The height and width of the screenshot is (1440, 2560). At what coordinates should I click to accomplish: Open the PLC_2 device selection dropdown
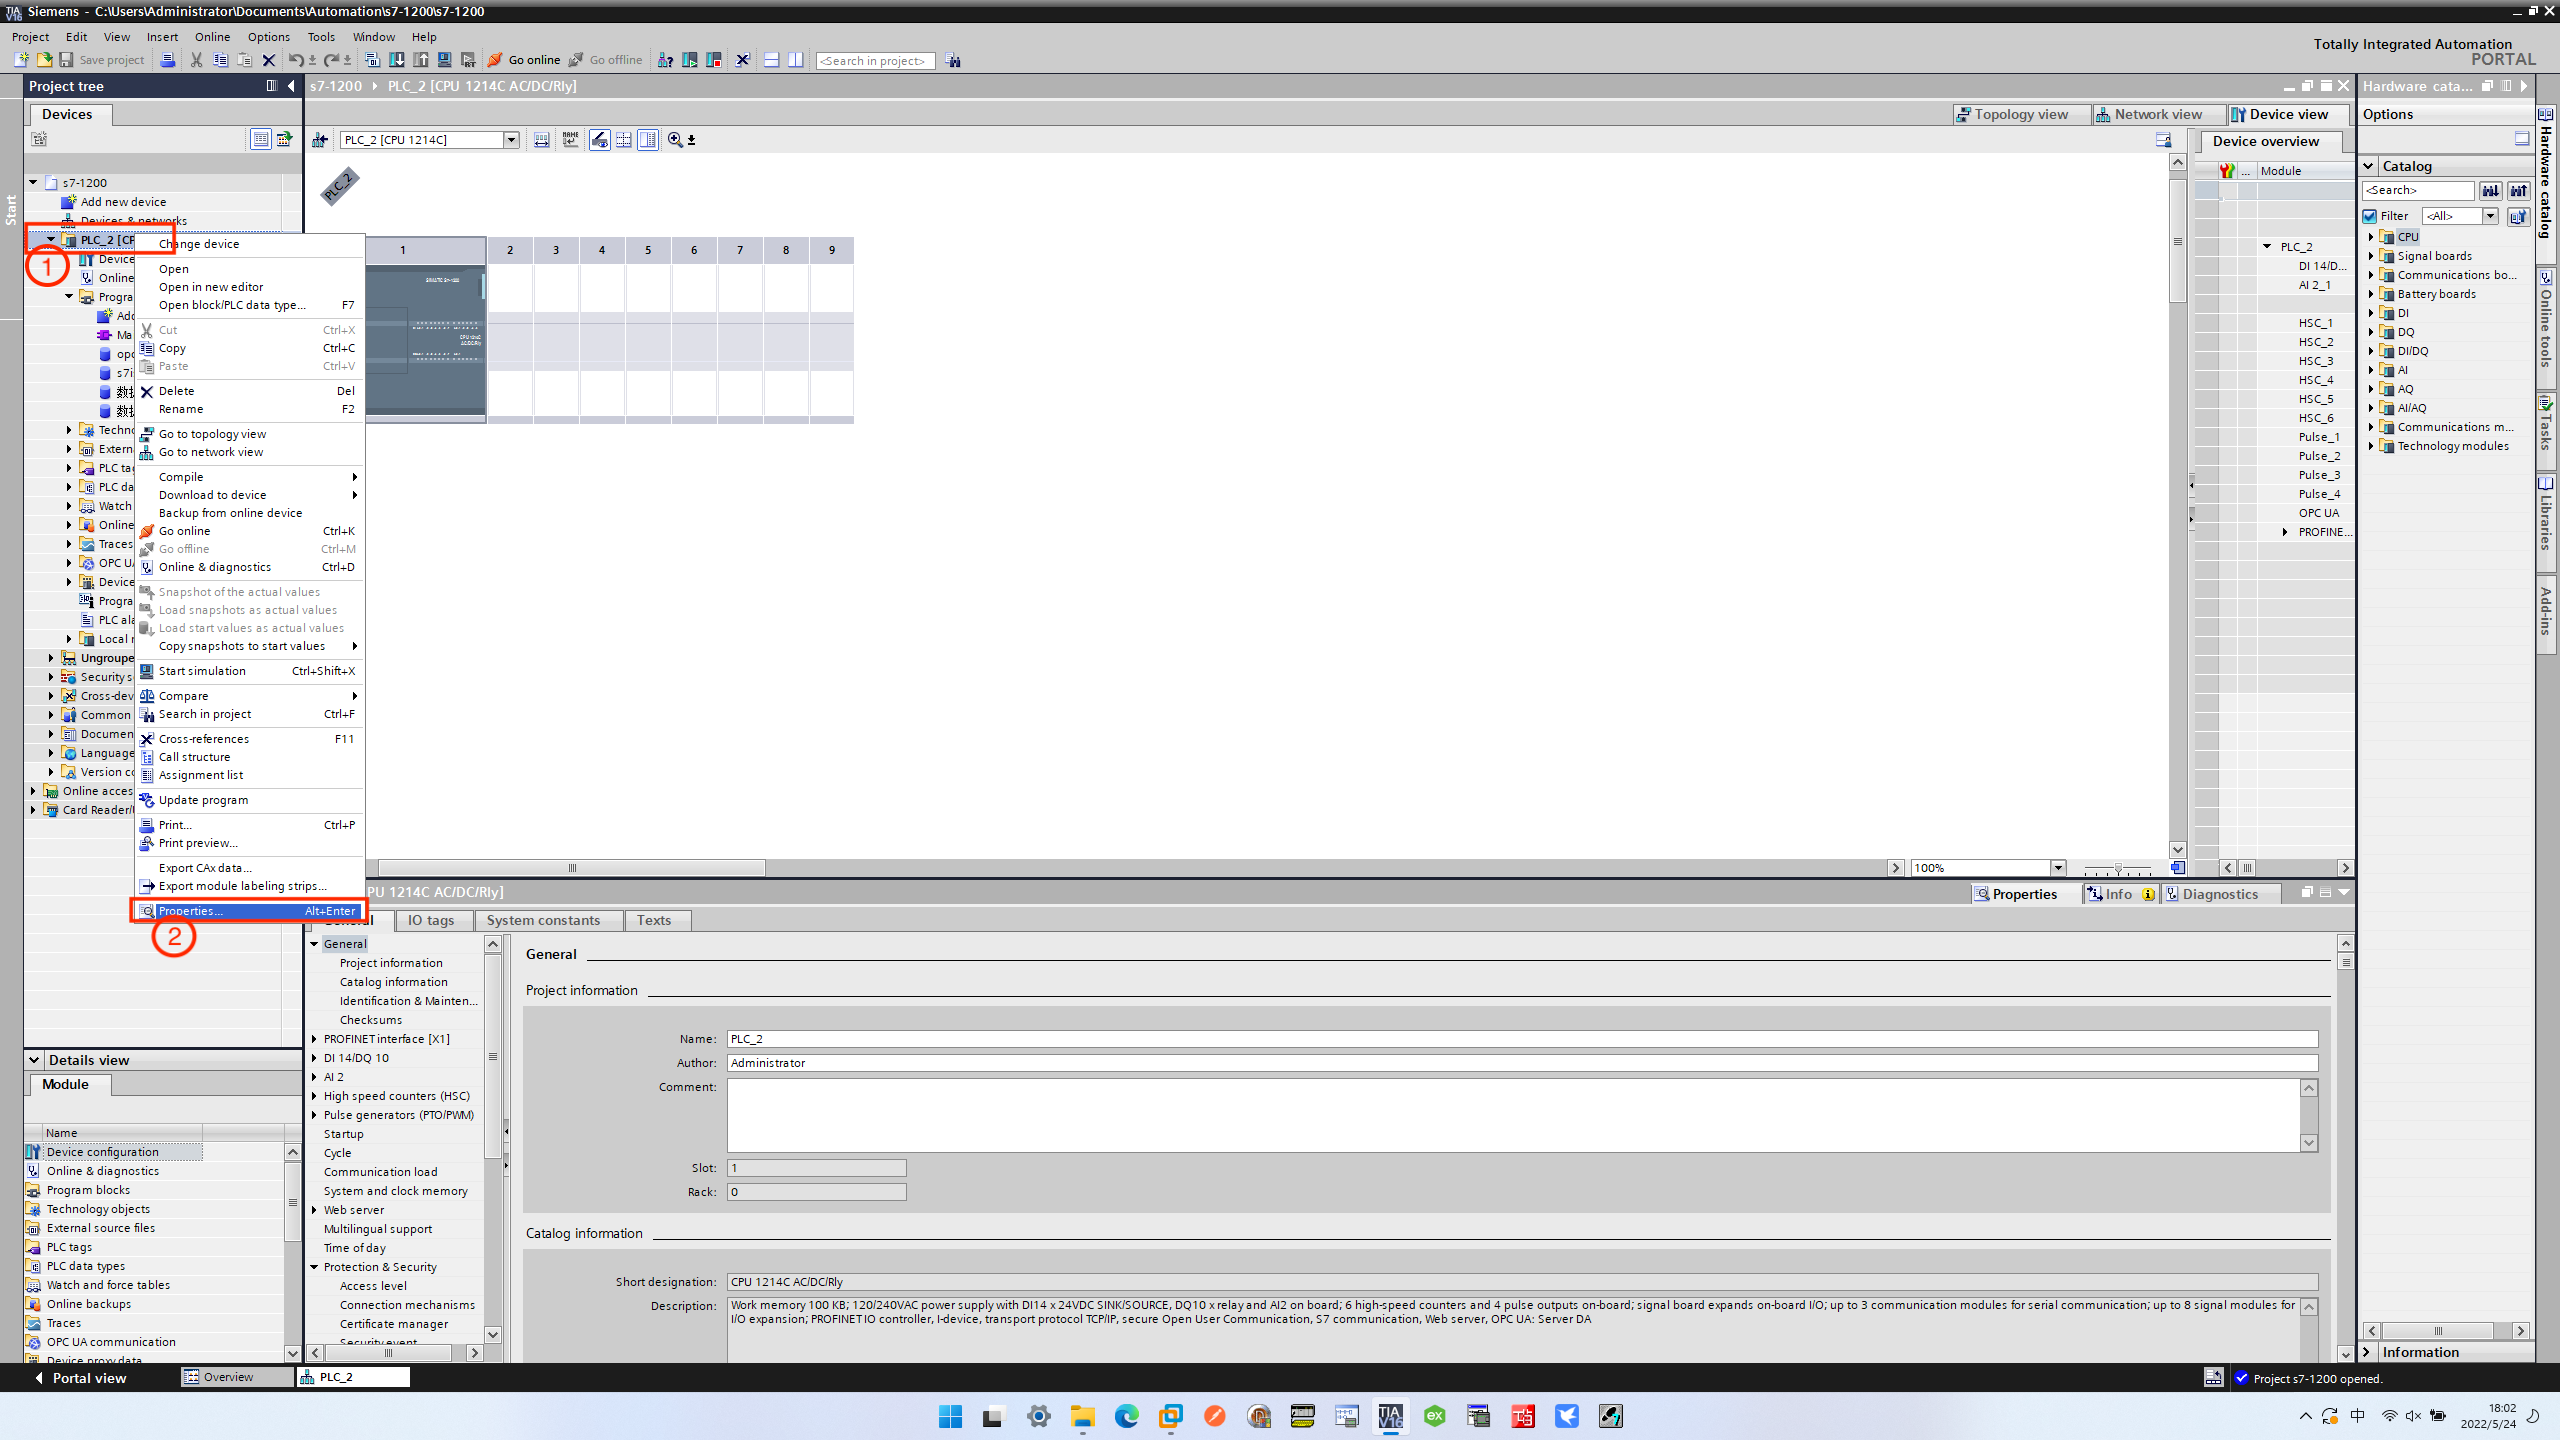(x=511, y=140)
